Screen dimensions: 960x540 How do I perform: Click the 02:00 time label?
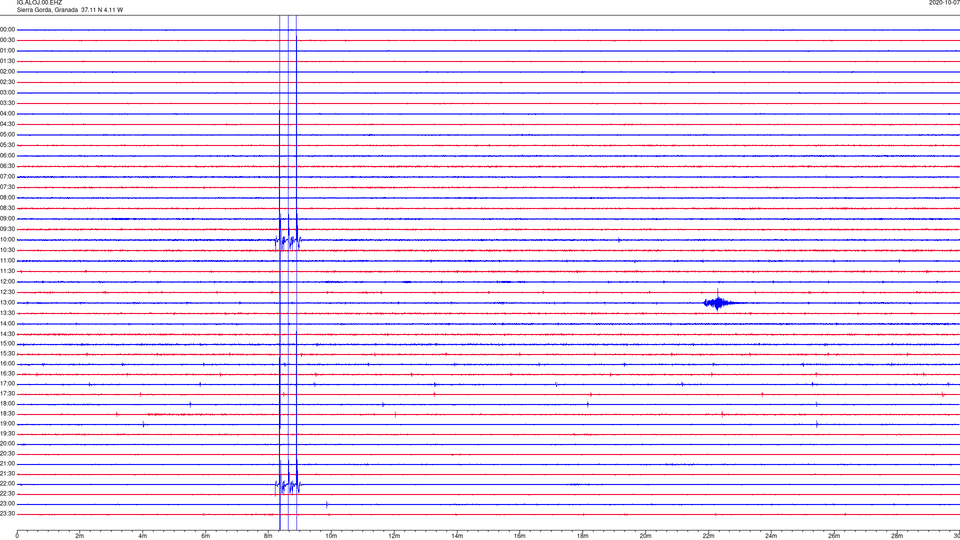(x=8, y=71)
